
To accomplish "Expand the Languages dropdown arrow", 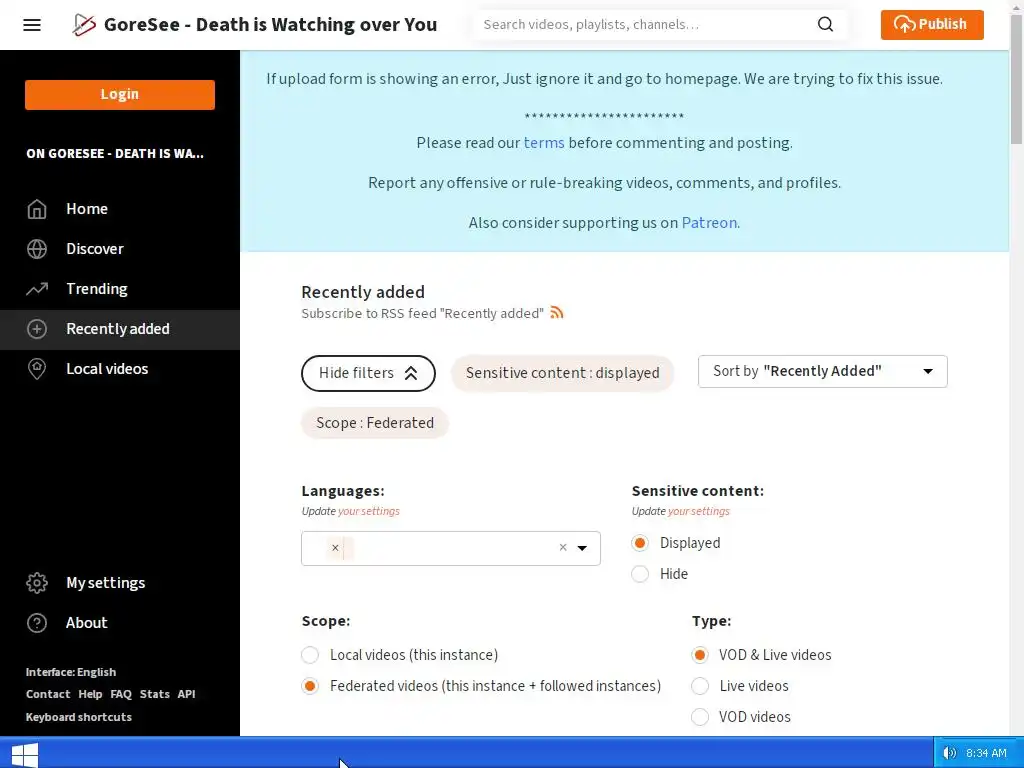I will tap(582, 548).
